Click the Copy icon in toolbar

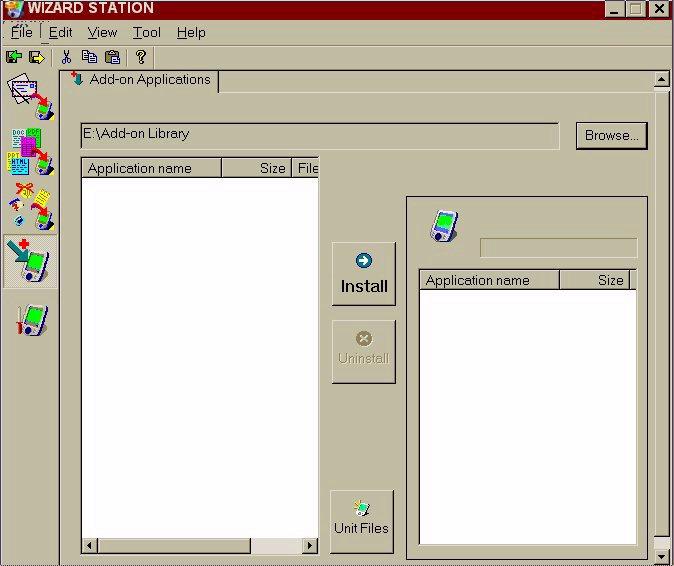(89, 58)
